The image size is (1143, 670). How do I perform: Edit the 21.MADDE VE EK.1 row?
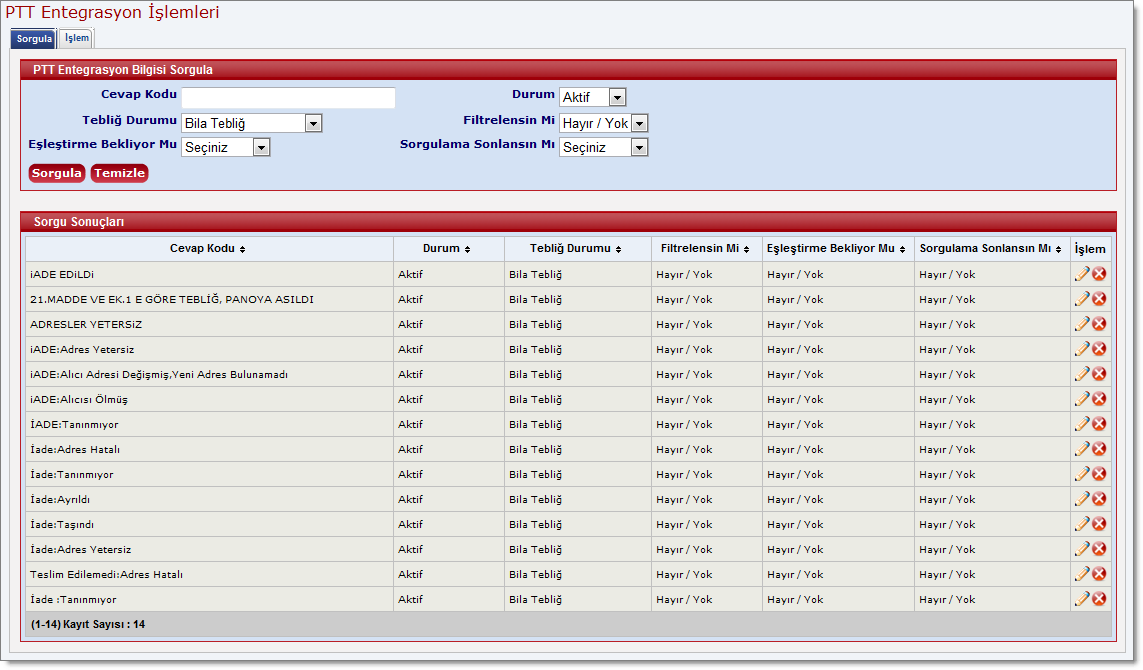click(x=1082, y=299)
